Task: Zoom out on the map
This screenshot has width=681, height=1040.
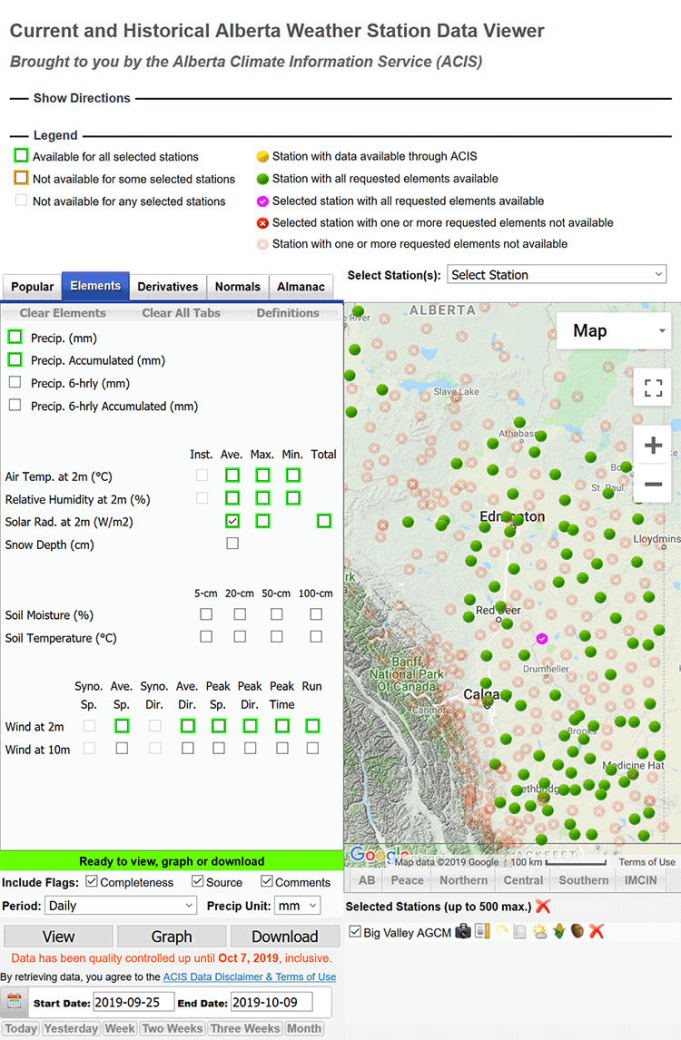Action: tap(653, 484)
